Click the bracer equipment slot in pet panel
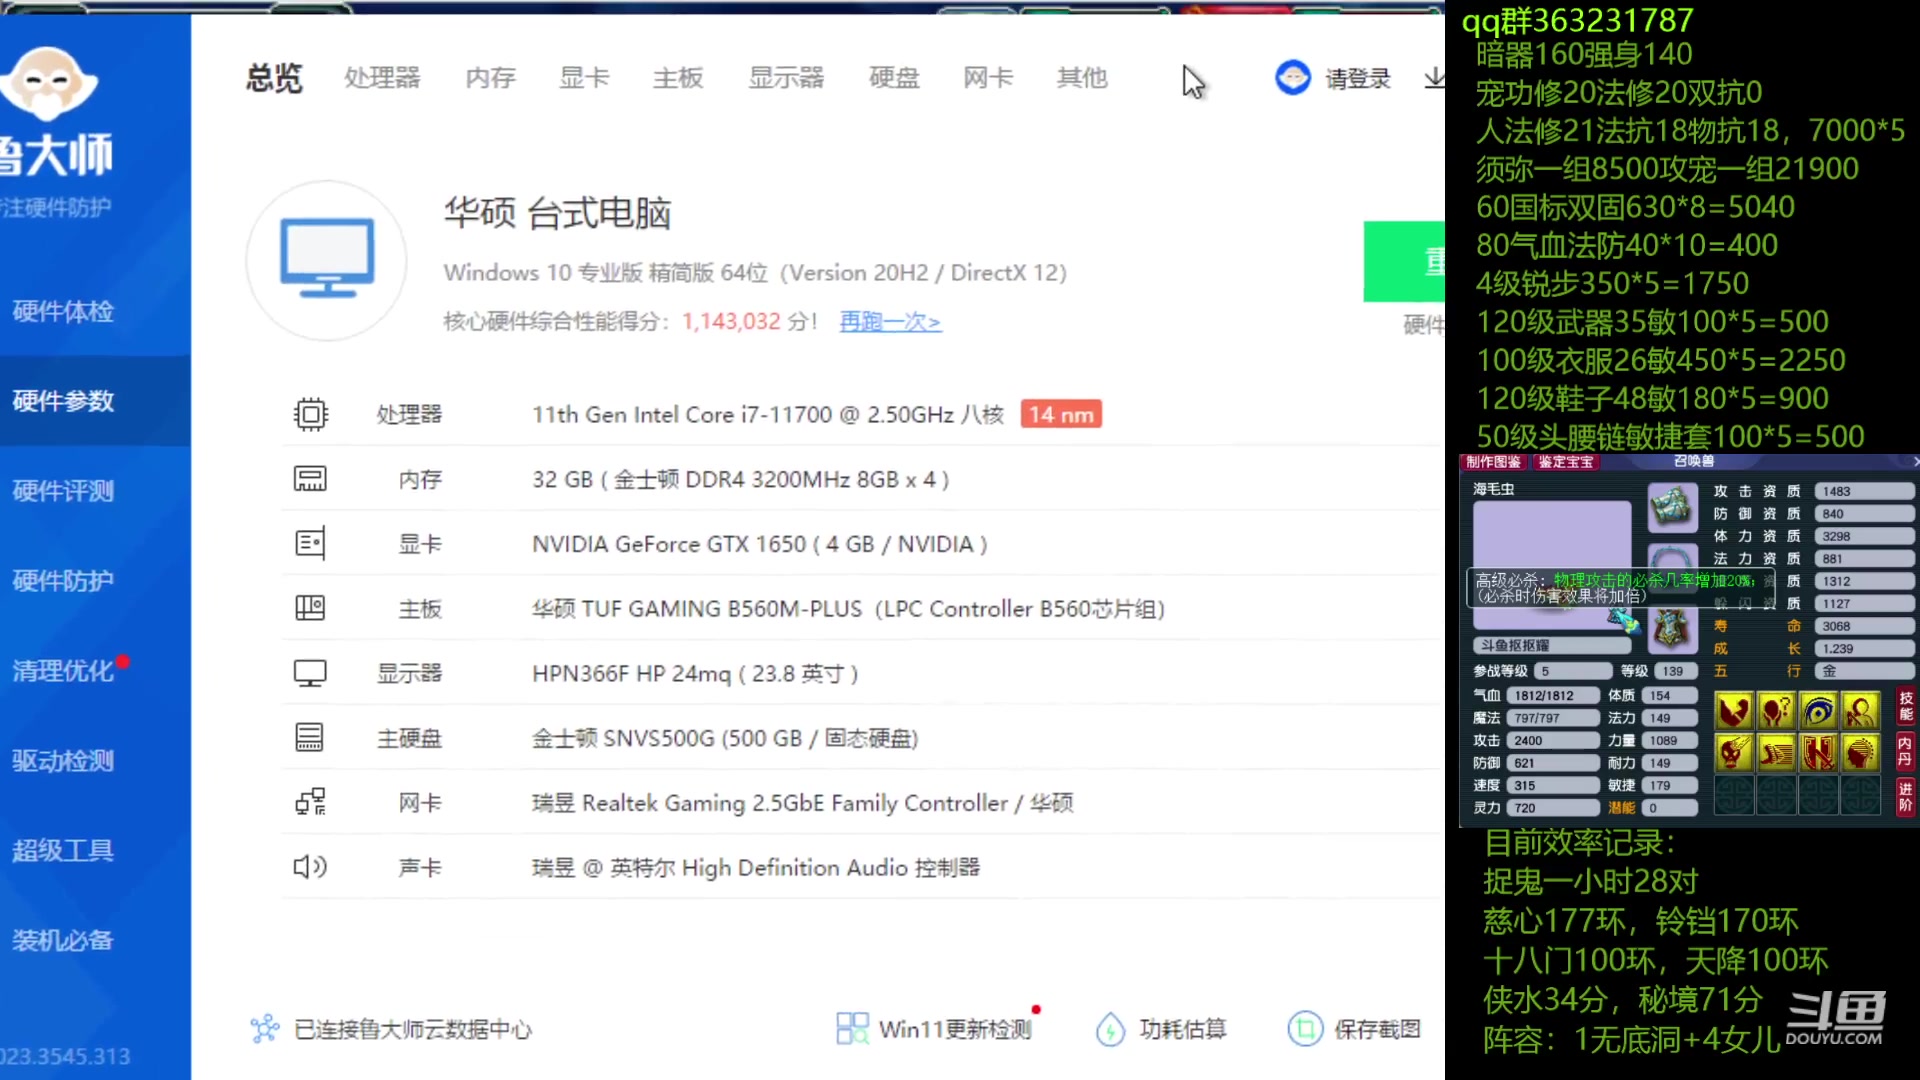The height and width of the screenshot is (1080, 1920). click(1672, 507)
